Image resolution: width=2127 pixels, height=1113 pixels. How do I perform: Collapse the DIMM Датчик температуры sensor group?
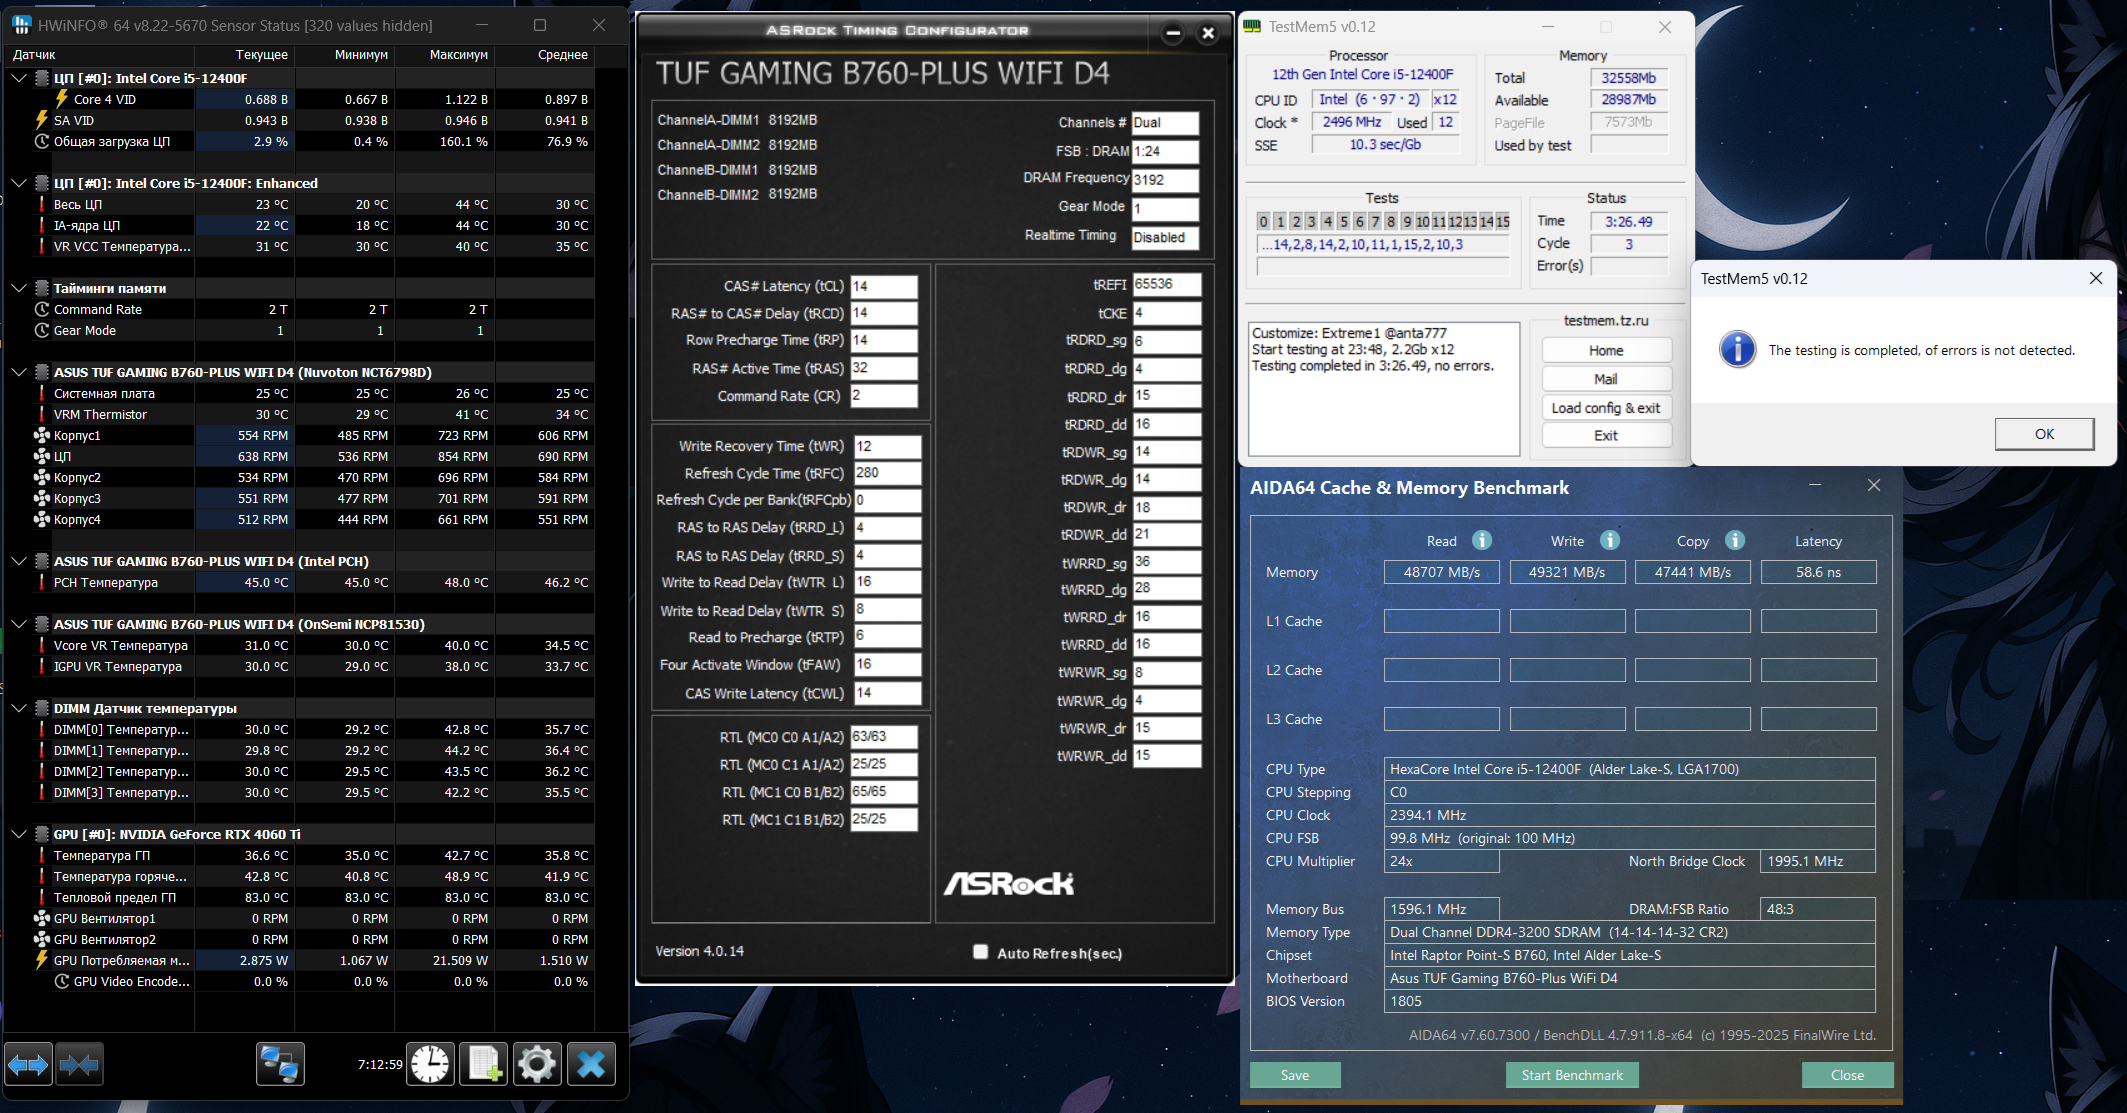click(19, 708)
